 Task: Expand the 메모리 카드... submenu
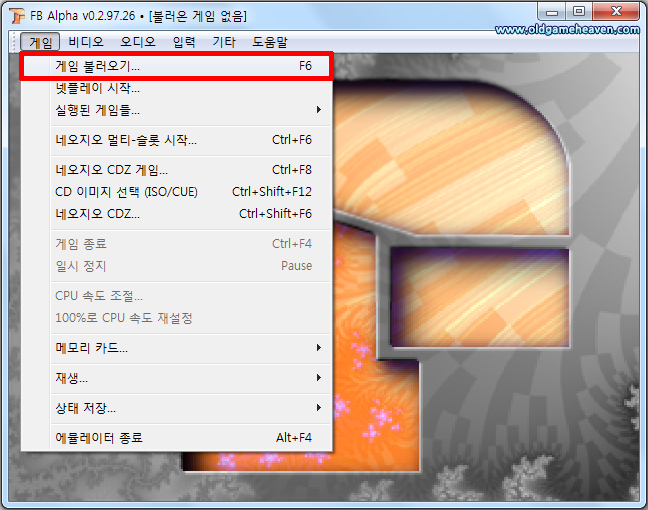(176, 348)
